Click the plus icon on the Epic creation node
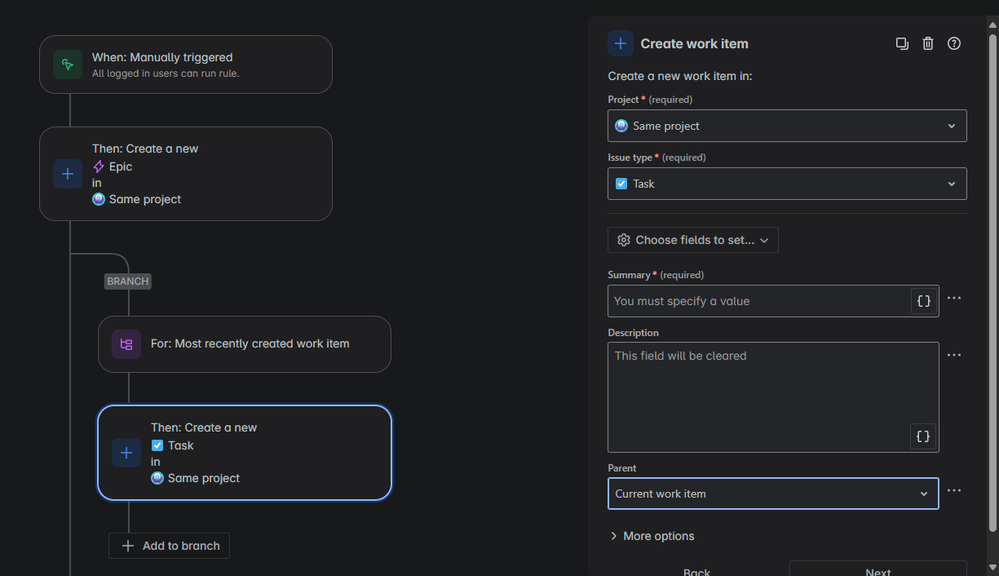The height and width of the screenshot is (576, 999). click(x=66, y=173)
